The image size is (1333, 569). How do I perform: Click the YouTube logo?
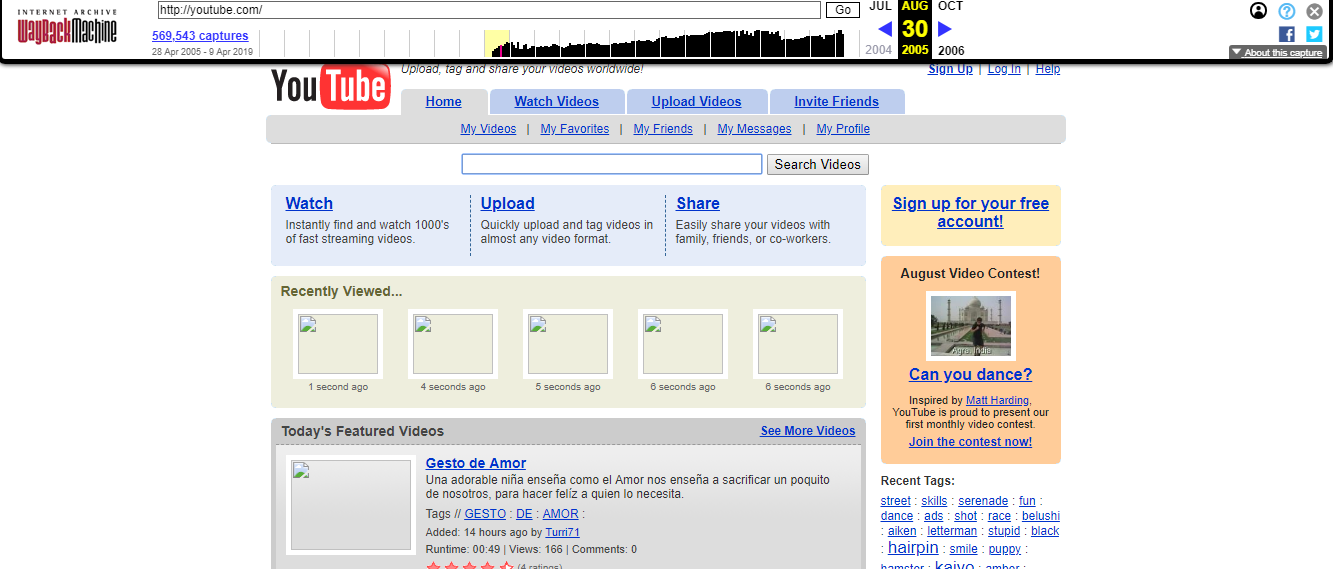[x=330, y=87]
